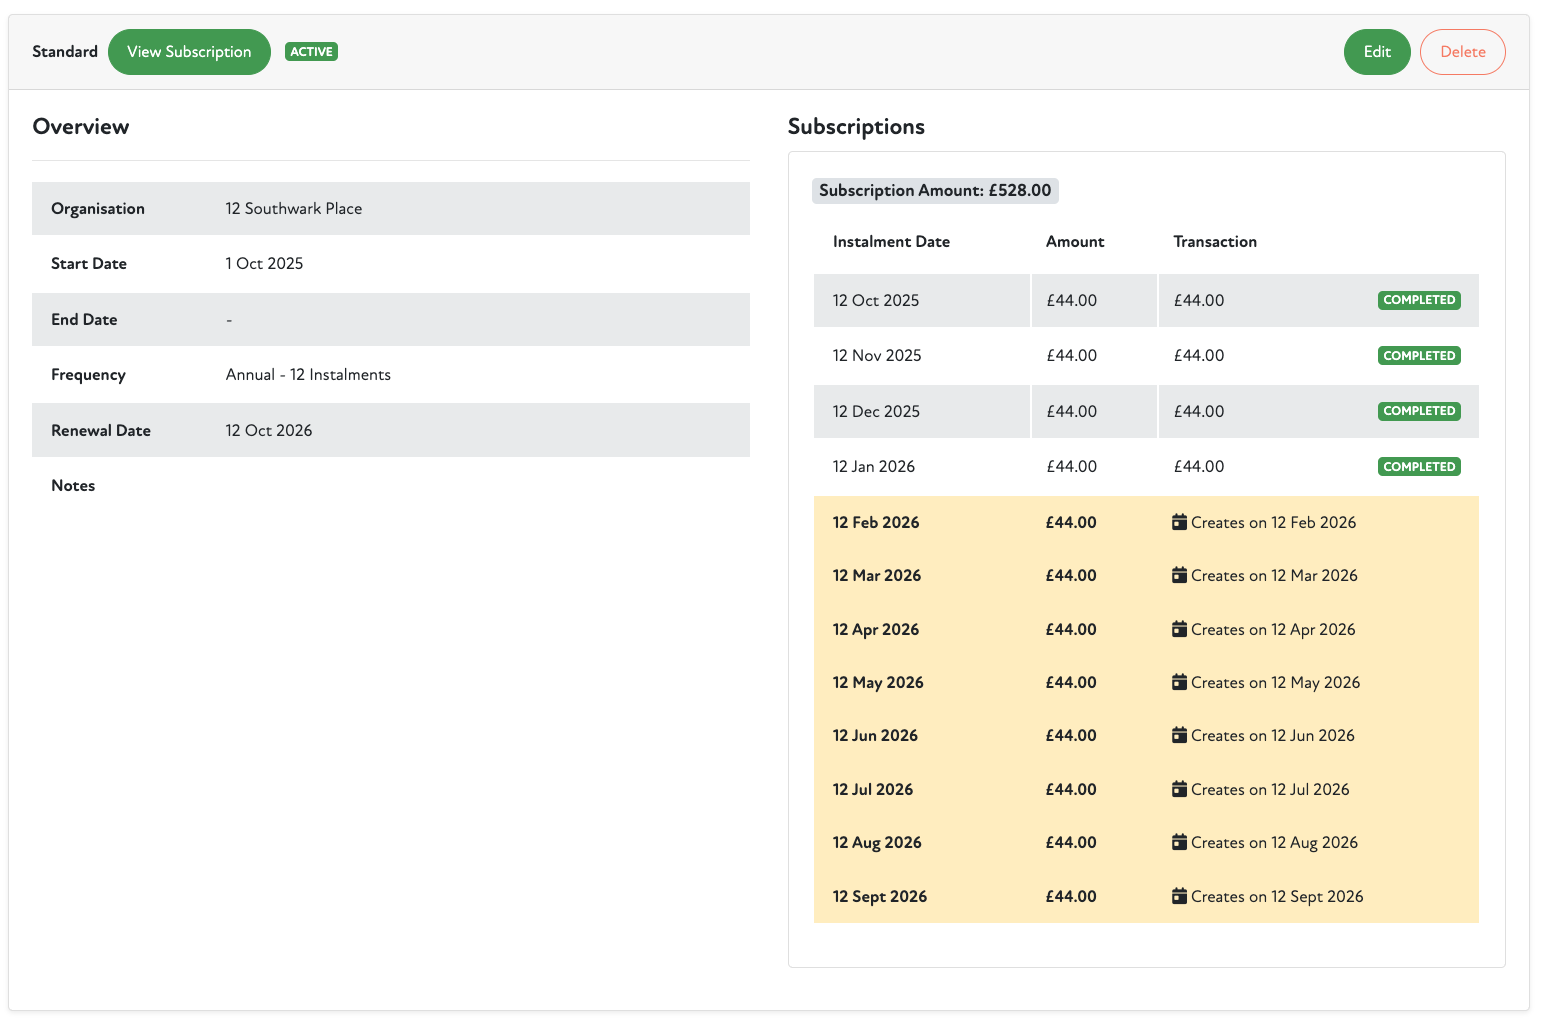
Task: Click the calendar icon for 12 Aug 2026
Action: click(x=1179, y=842)
